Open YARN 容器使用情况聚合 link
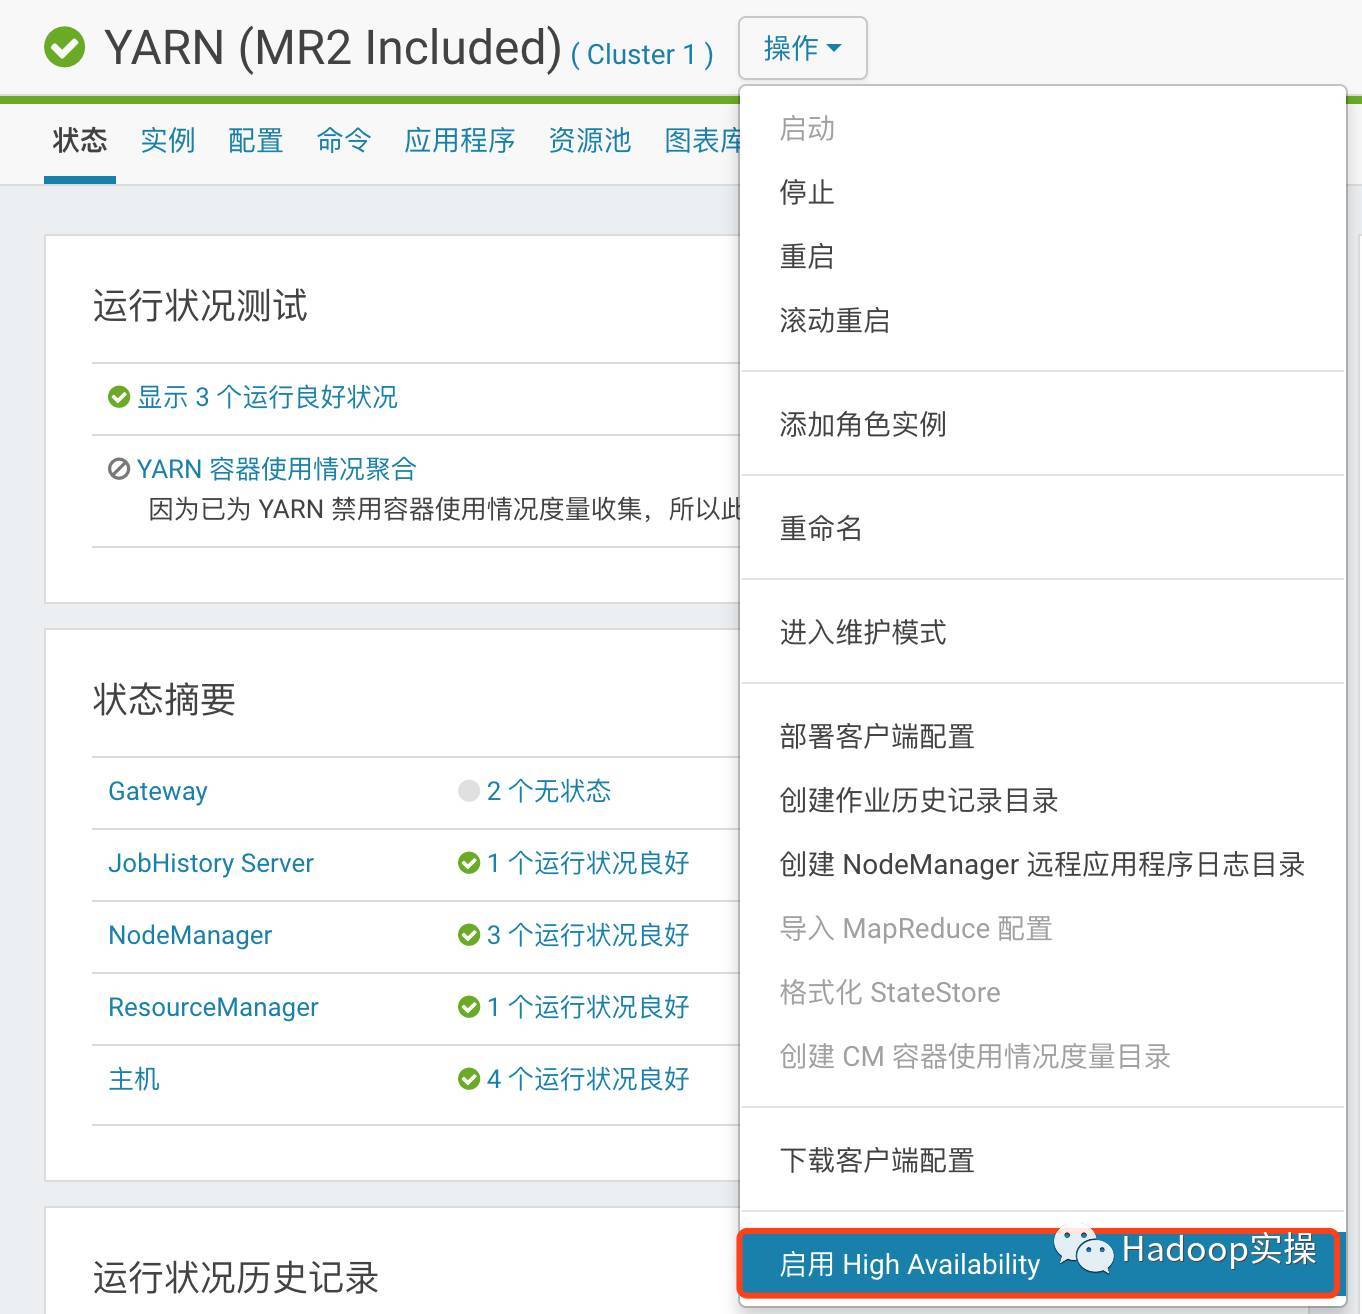Image resolution: width=1362 pixels, height=1314 pixels. (x=276, y=469)
